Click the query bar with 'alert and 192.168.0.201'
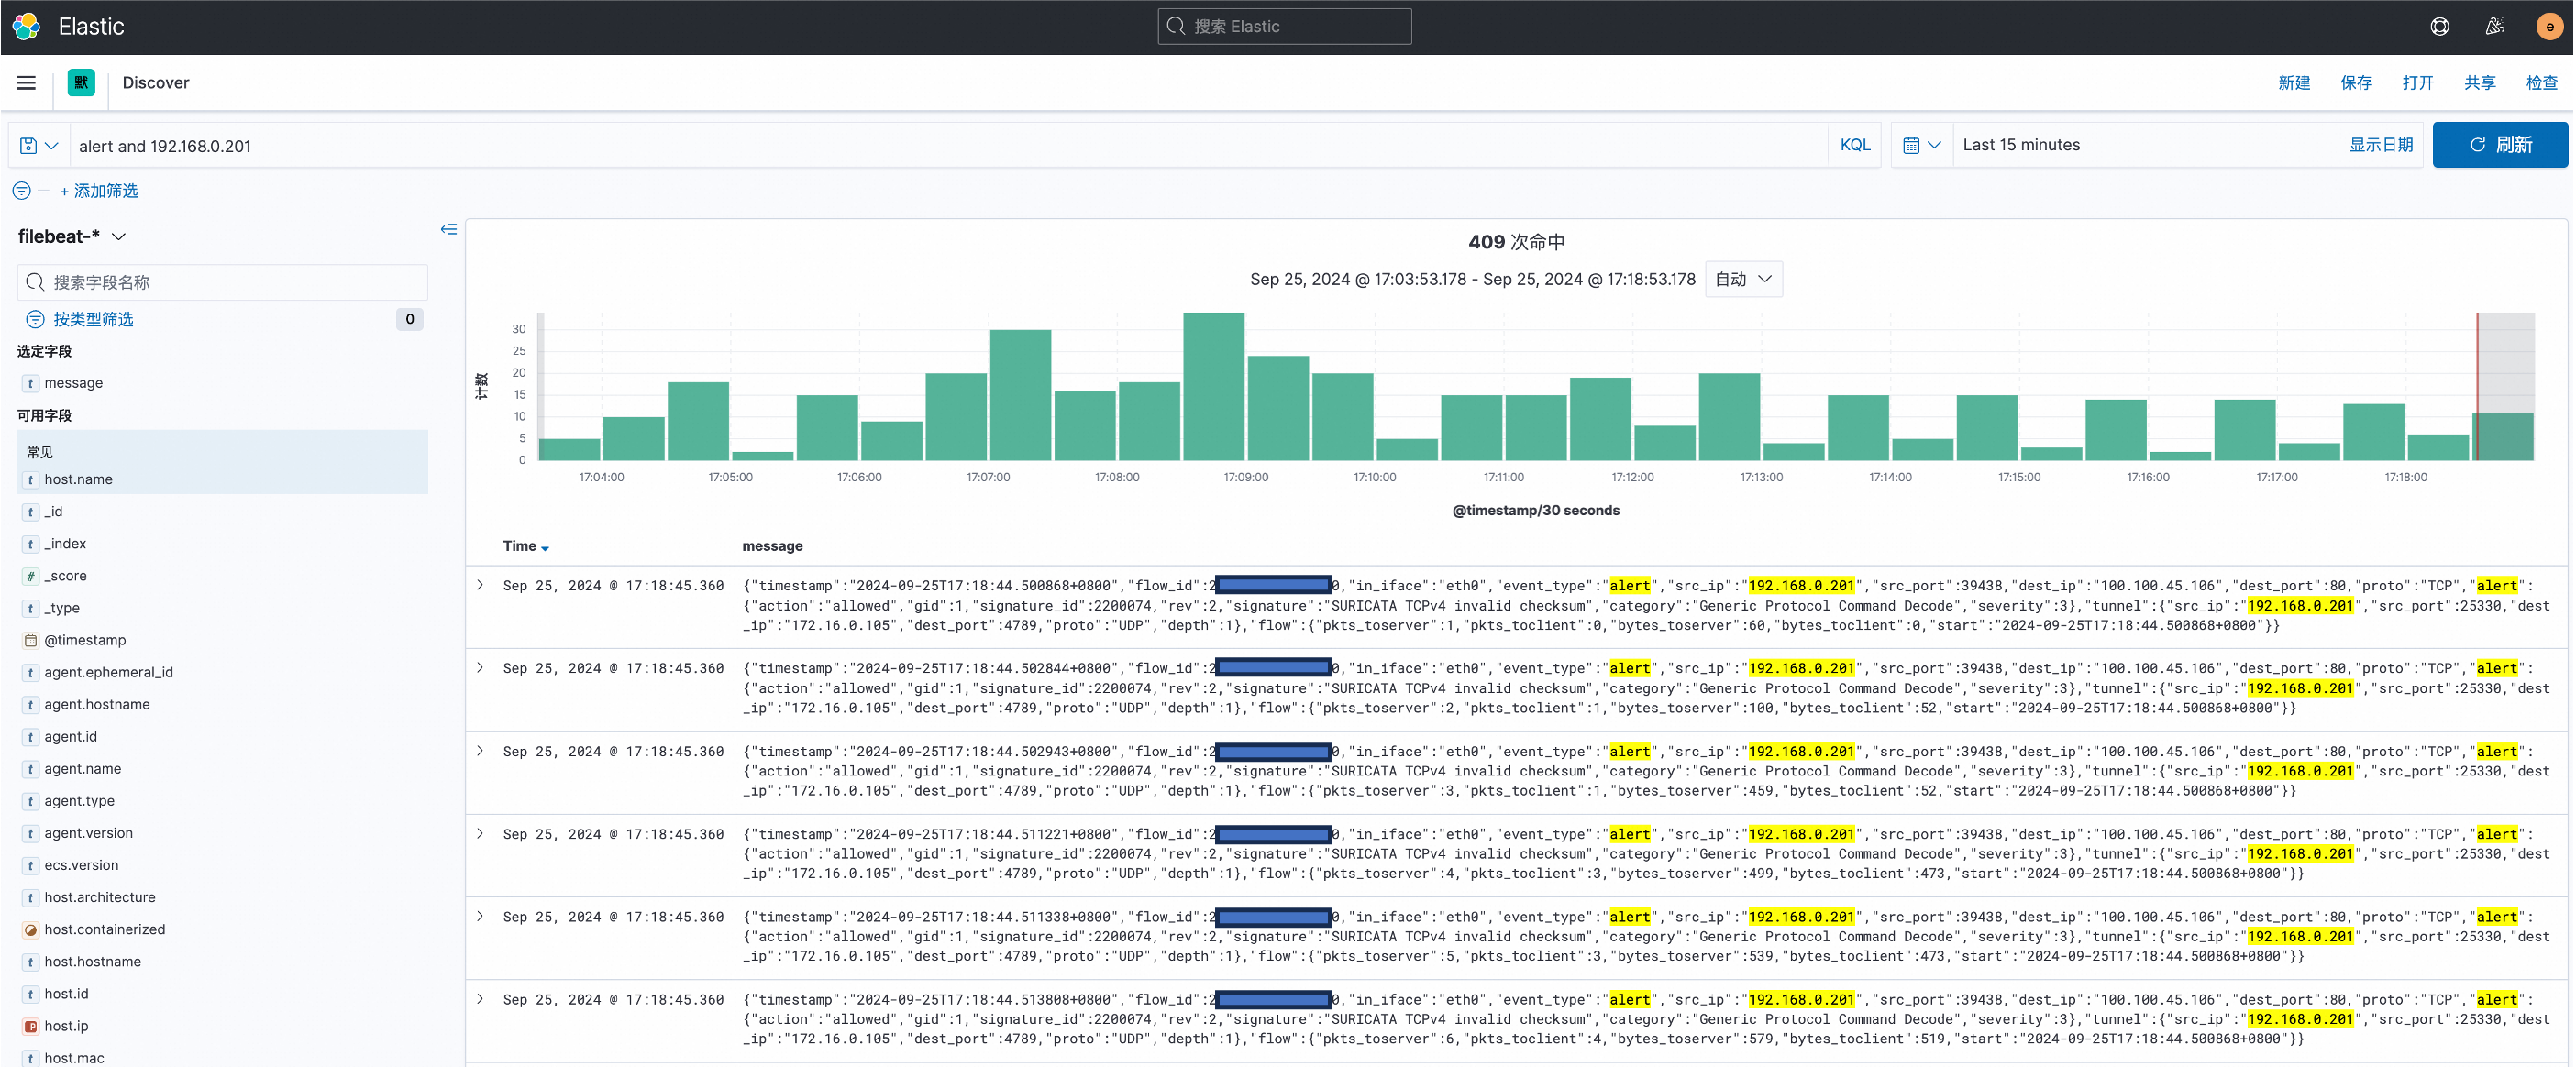This screenshot has height=1067, width=2576. coord(948,146)
